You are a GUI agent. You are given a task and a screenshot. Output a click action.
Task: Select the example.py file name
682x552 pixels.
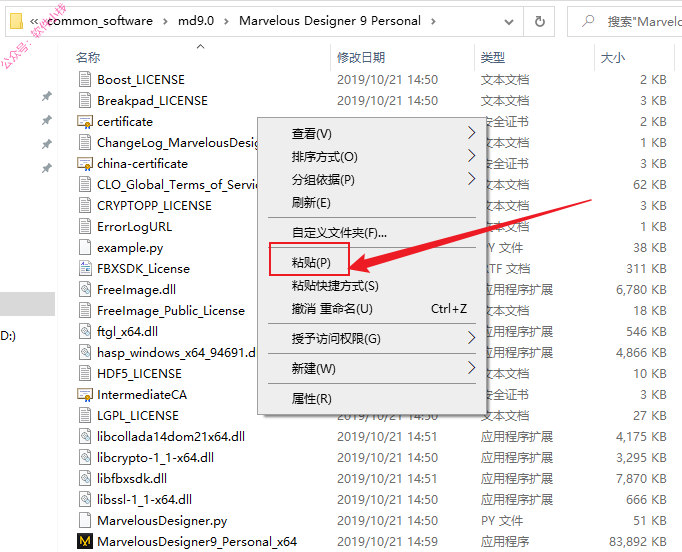point(130,248)
